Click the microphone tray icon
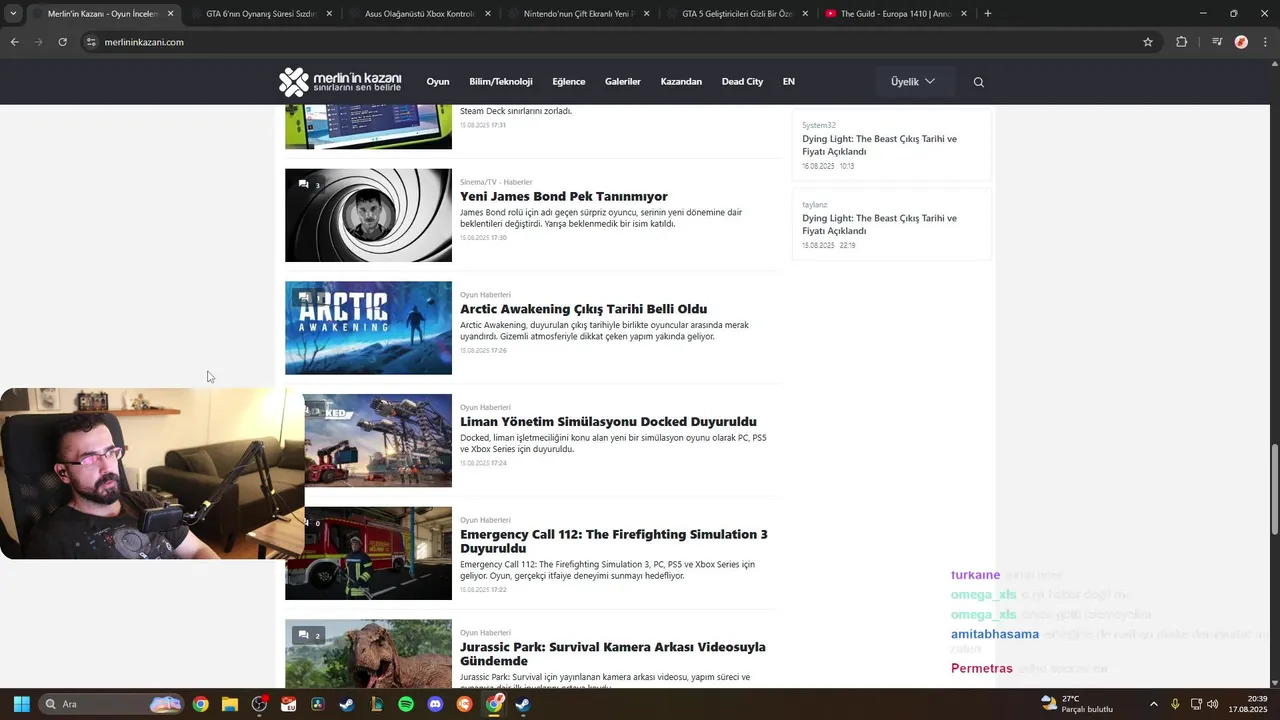1280x720 pixels. click(x=1175, y=704)
